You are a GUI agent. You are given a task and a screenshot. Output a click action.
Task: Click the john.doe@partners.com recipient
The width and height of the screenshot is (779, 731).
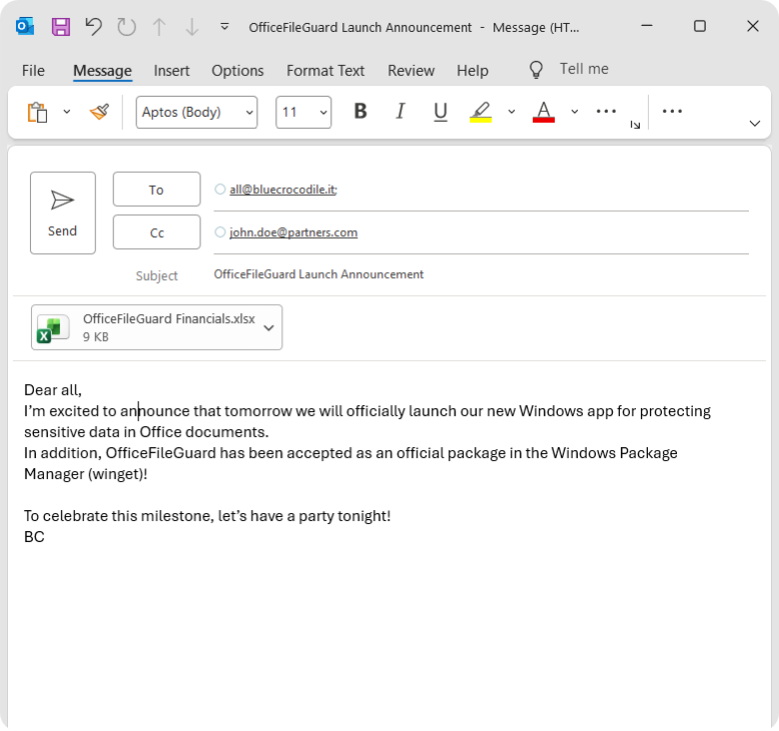[x=293, y=232]
